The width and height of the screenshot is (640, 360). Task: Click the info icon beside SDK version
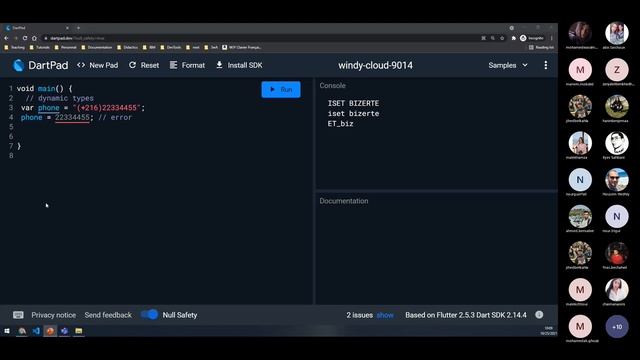pos(539,315)
